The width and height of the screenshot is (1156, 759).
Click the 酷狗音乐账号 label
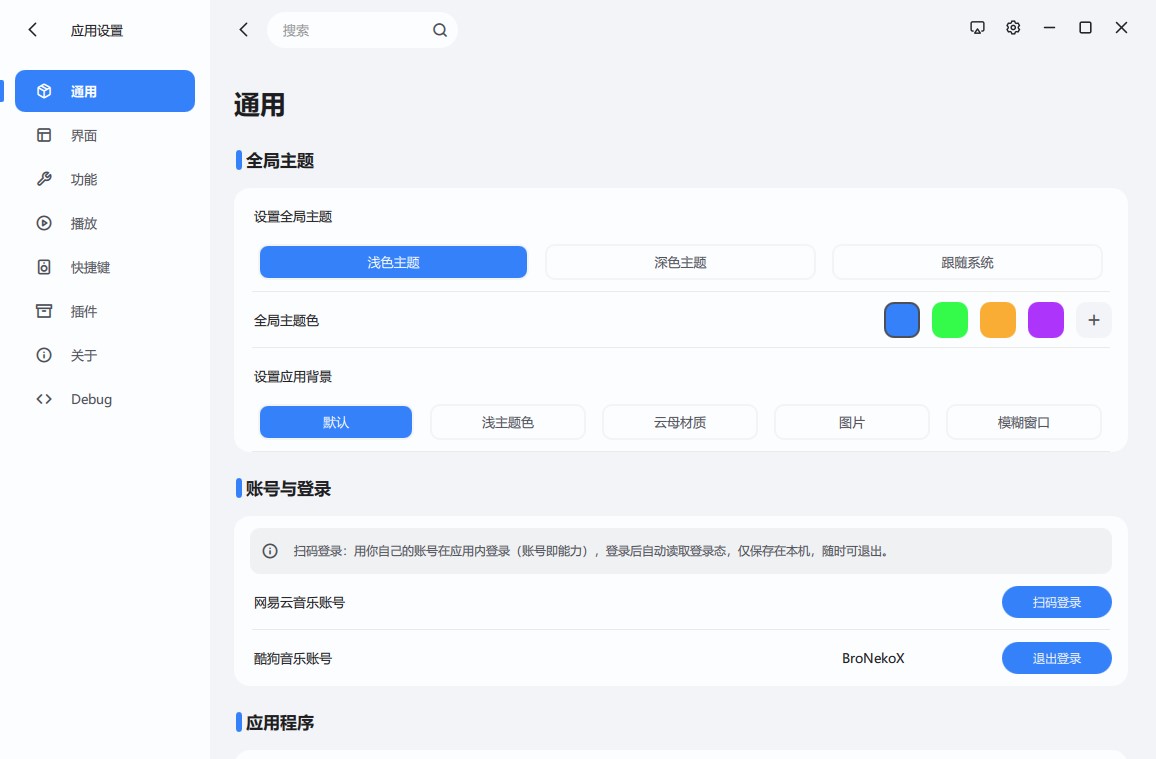(x=293, y=659)
